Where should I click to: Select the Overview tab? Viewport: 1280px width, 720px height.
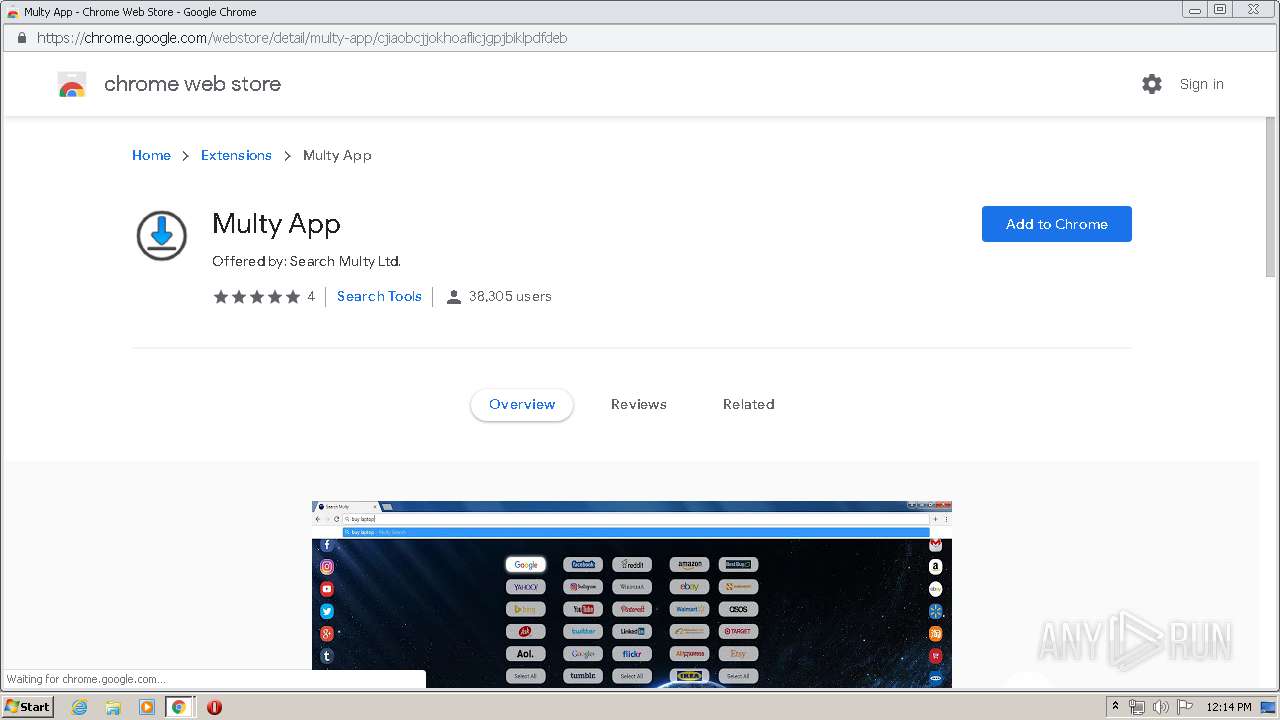522,404
